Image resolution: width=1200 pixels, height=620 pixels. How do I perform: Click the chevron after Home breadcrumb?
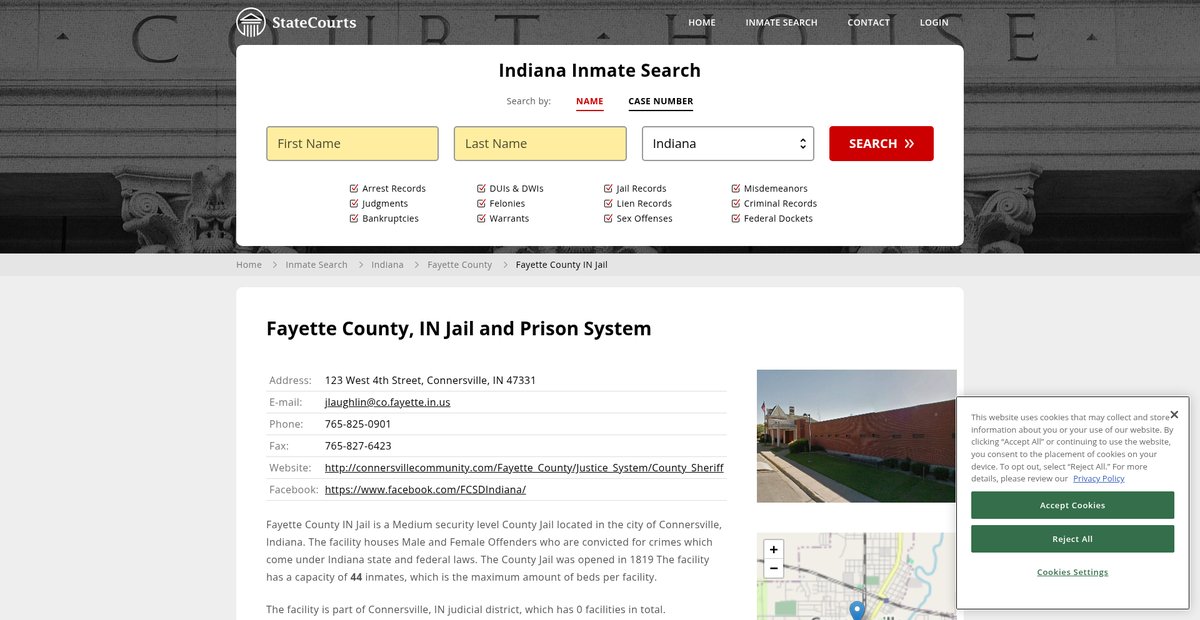274,265
